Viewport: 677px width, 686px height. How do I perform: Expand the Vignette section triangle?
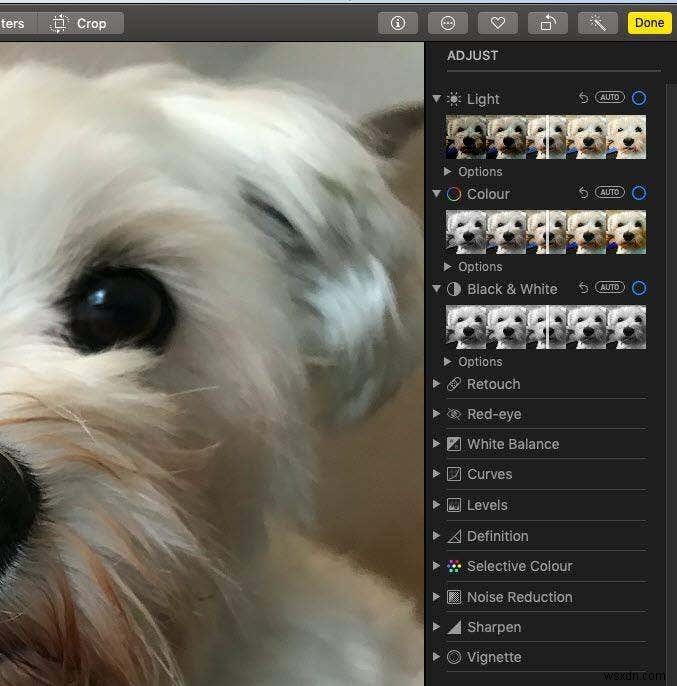pos(436,656)
